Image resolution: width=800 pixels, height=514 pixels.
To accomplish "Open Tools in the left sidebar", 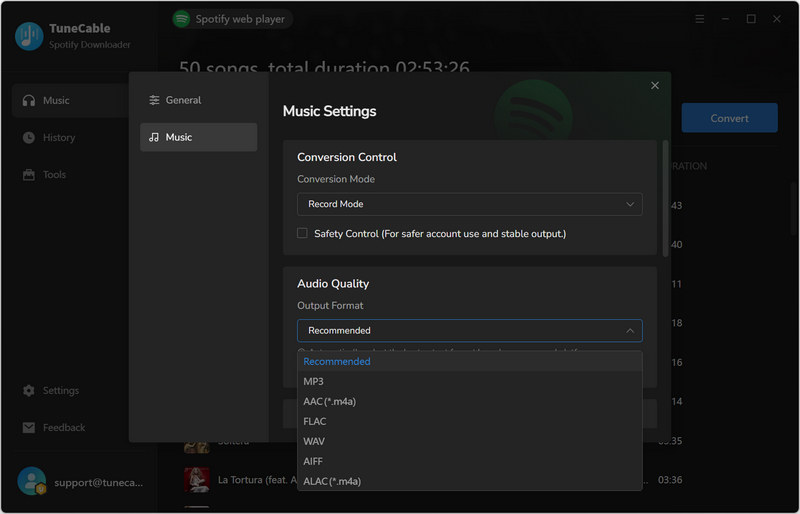I will click(x=54, y=175).
